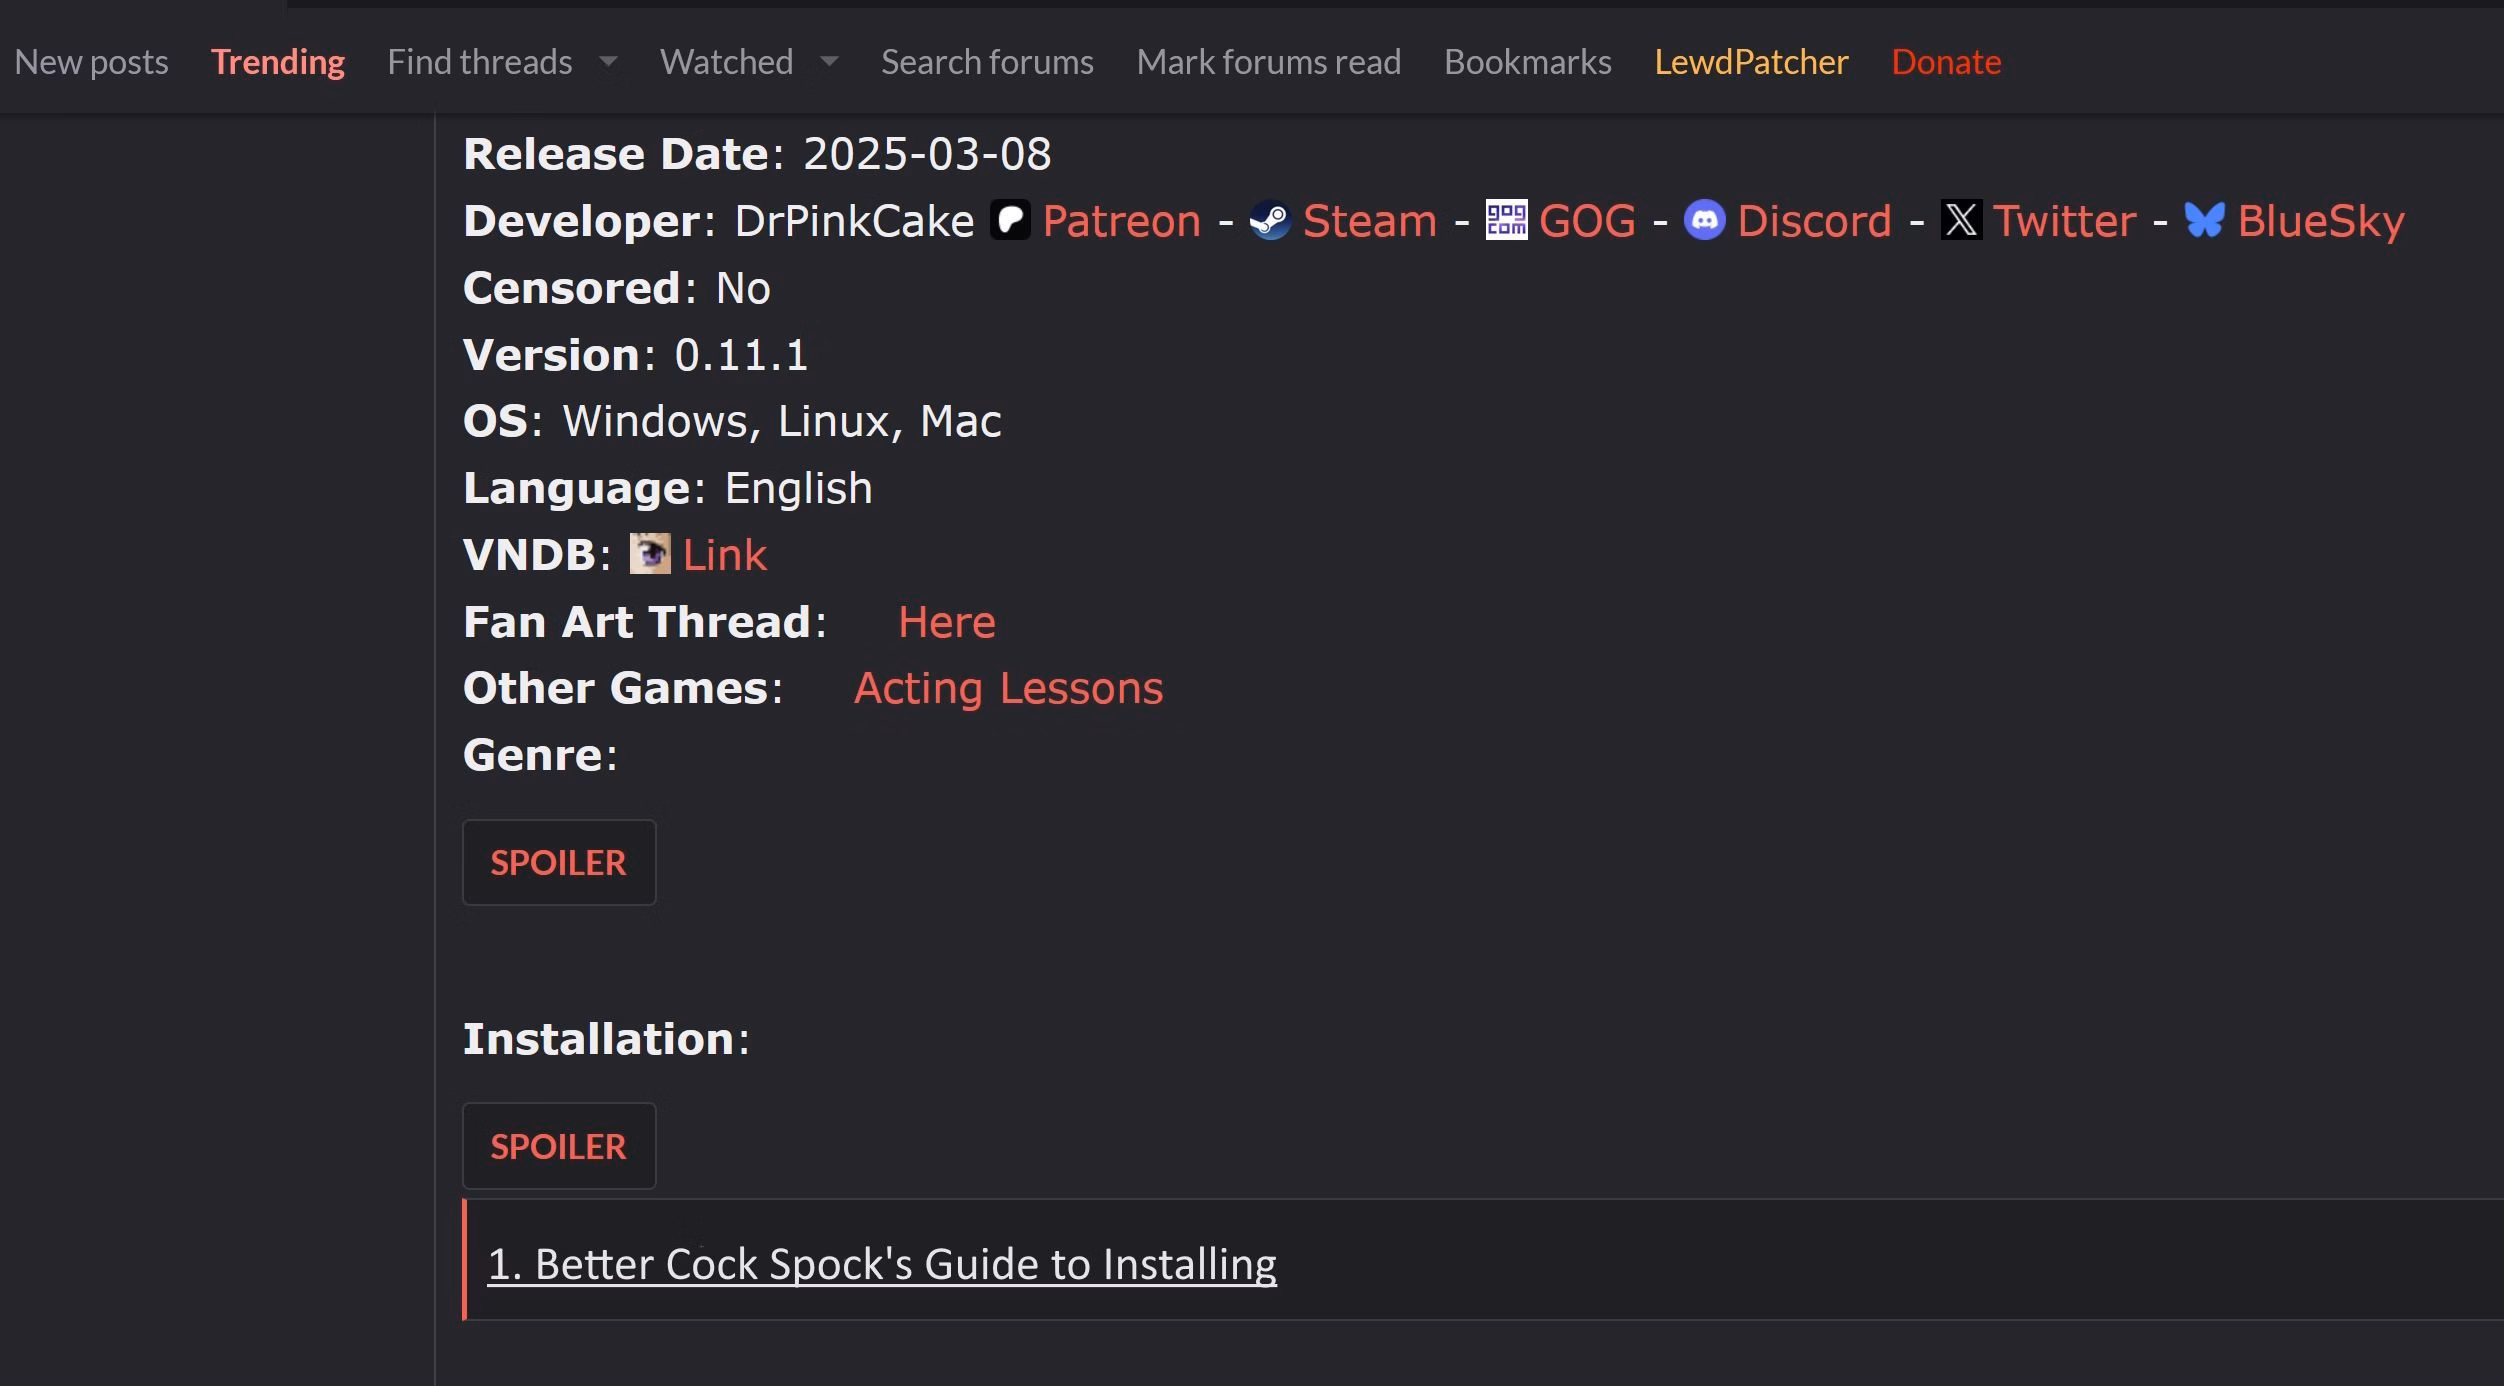Image resolution: width=2504 pixels, height=1386 pixels.
Task: Click the Discord logo icon
Action: (1705, 220)
